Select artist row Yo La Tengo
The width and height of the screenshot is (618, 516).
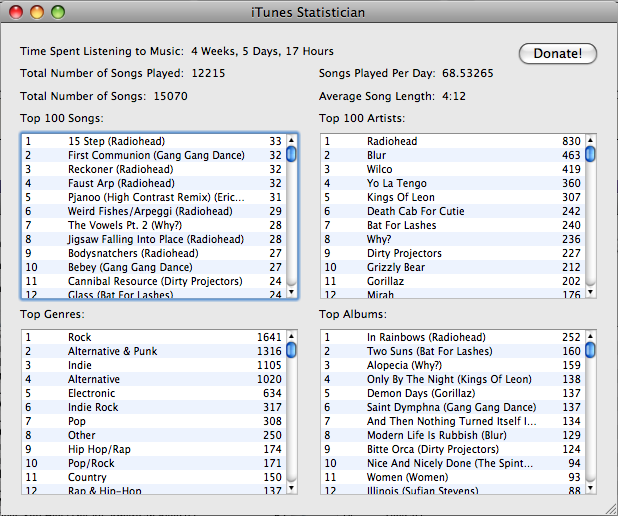pos(453,183)
